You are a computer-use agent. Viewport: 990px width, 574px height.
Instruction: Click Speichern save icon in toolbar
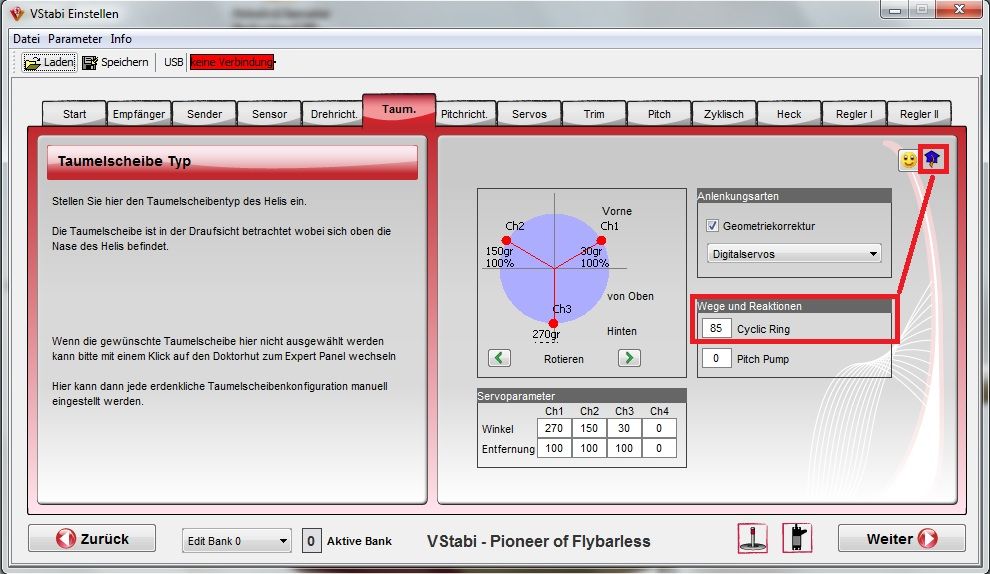90,62
